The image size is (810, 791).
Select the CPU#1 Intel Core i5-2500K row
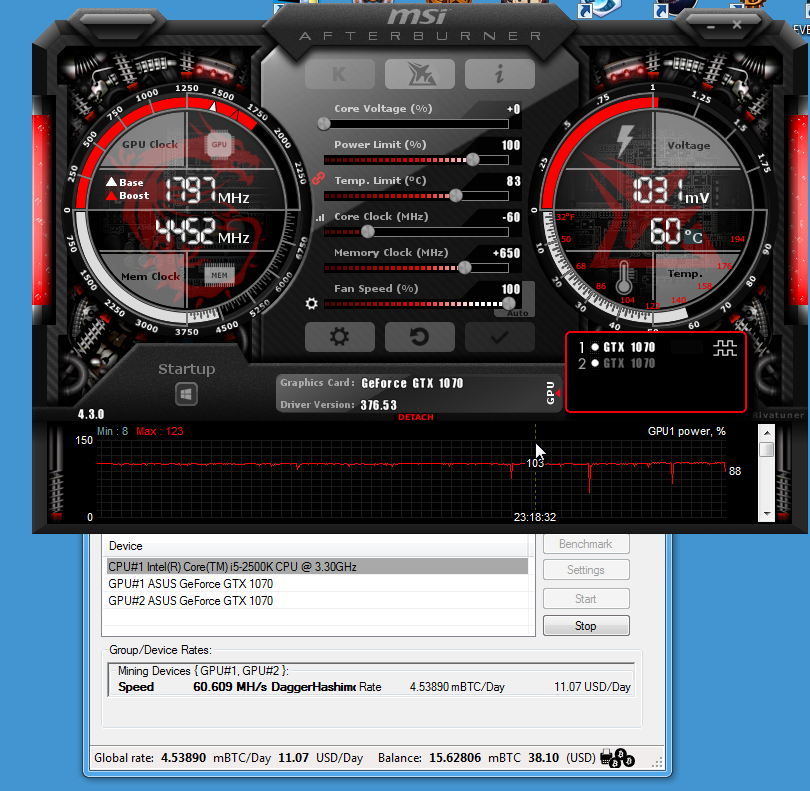click(x=317, y=567)
